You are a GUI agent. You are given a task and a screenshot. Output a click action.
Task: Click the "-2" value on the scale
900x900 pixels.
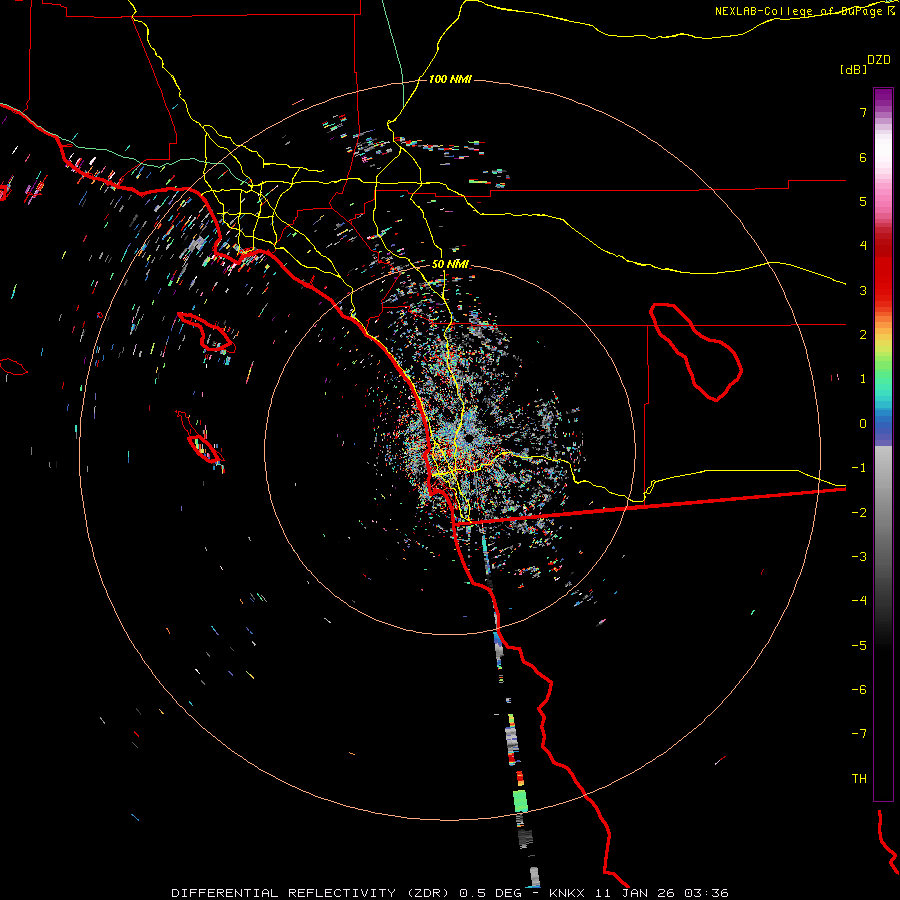859,512
